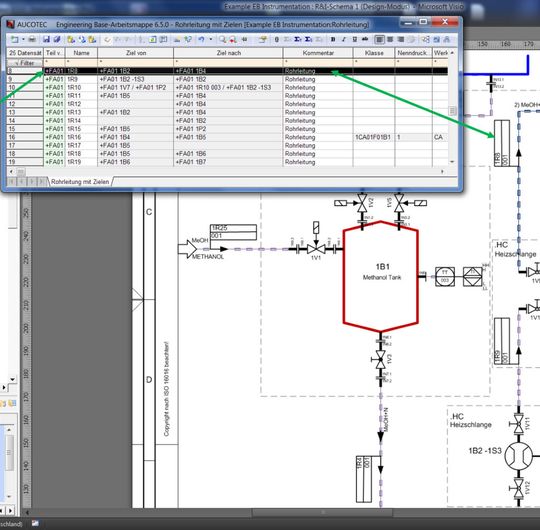Screen dimensions: 540x530
Task: Toggle Italic formatting
Action: tap(344, 40)
